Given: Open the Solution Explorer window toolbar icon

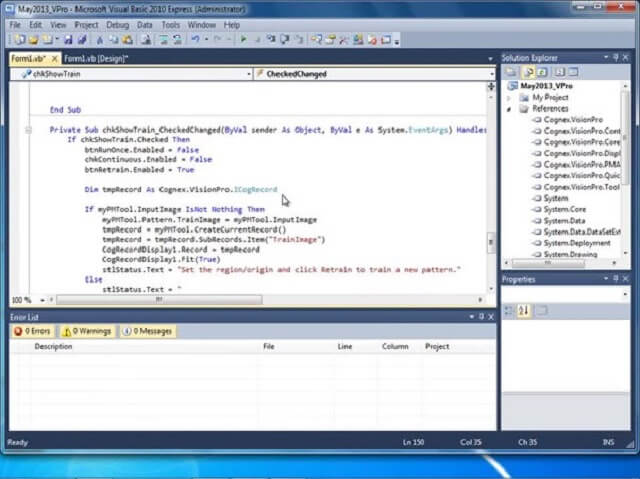Looking at the screenshot, I should [316, 40].
